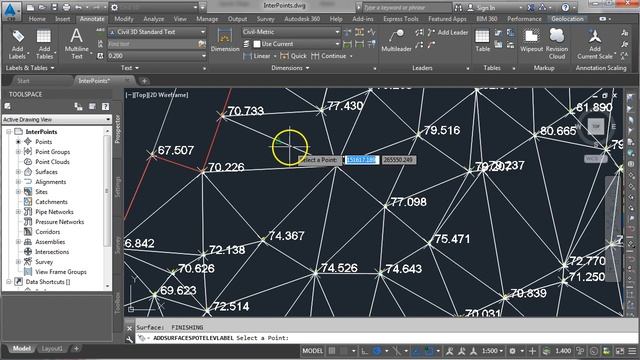
Task: Click the Toolspace help icon
Action: pos(105,107)
